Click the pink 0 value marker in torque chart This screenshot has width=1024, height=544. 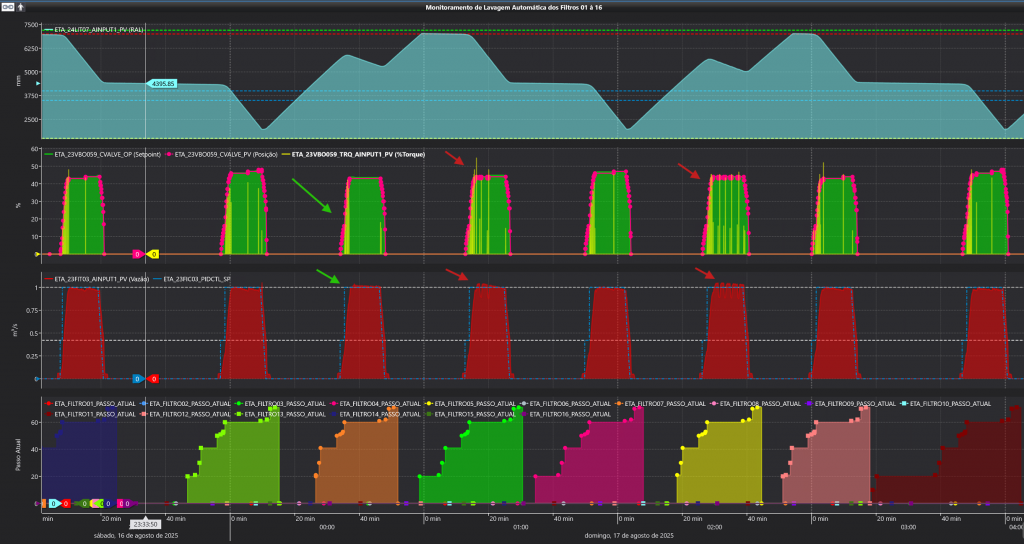pyautogui.click(x=137, y=254)
